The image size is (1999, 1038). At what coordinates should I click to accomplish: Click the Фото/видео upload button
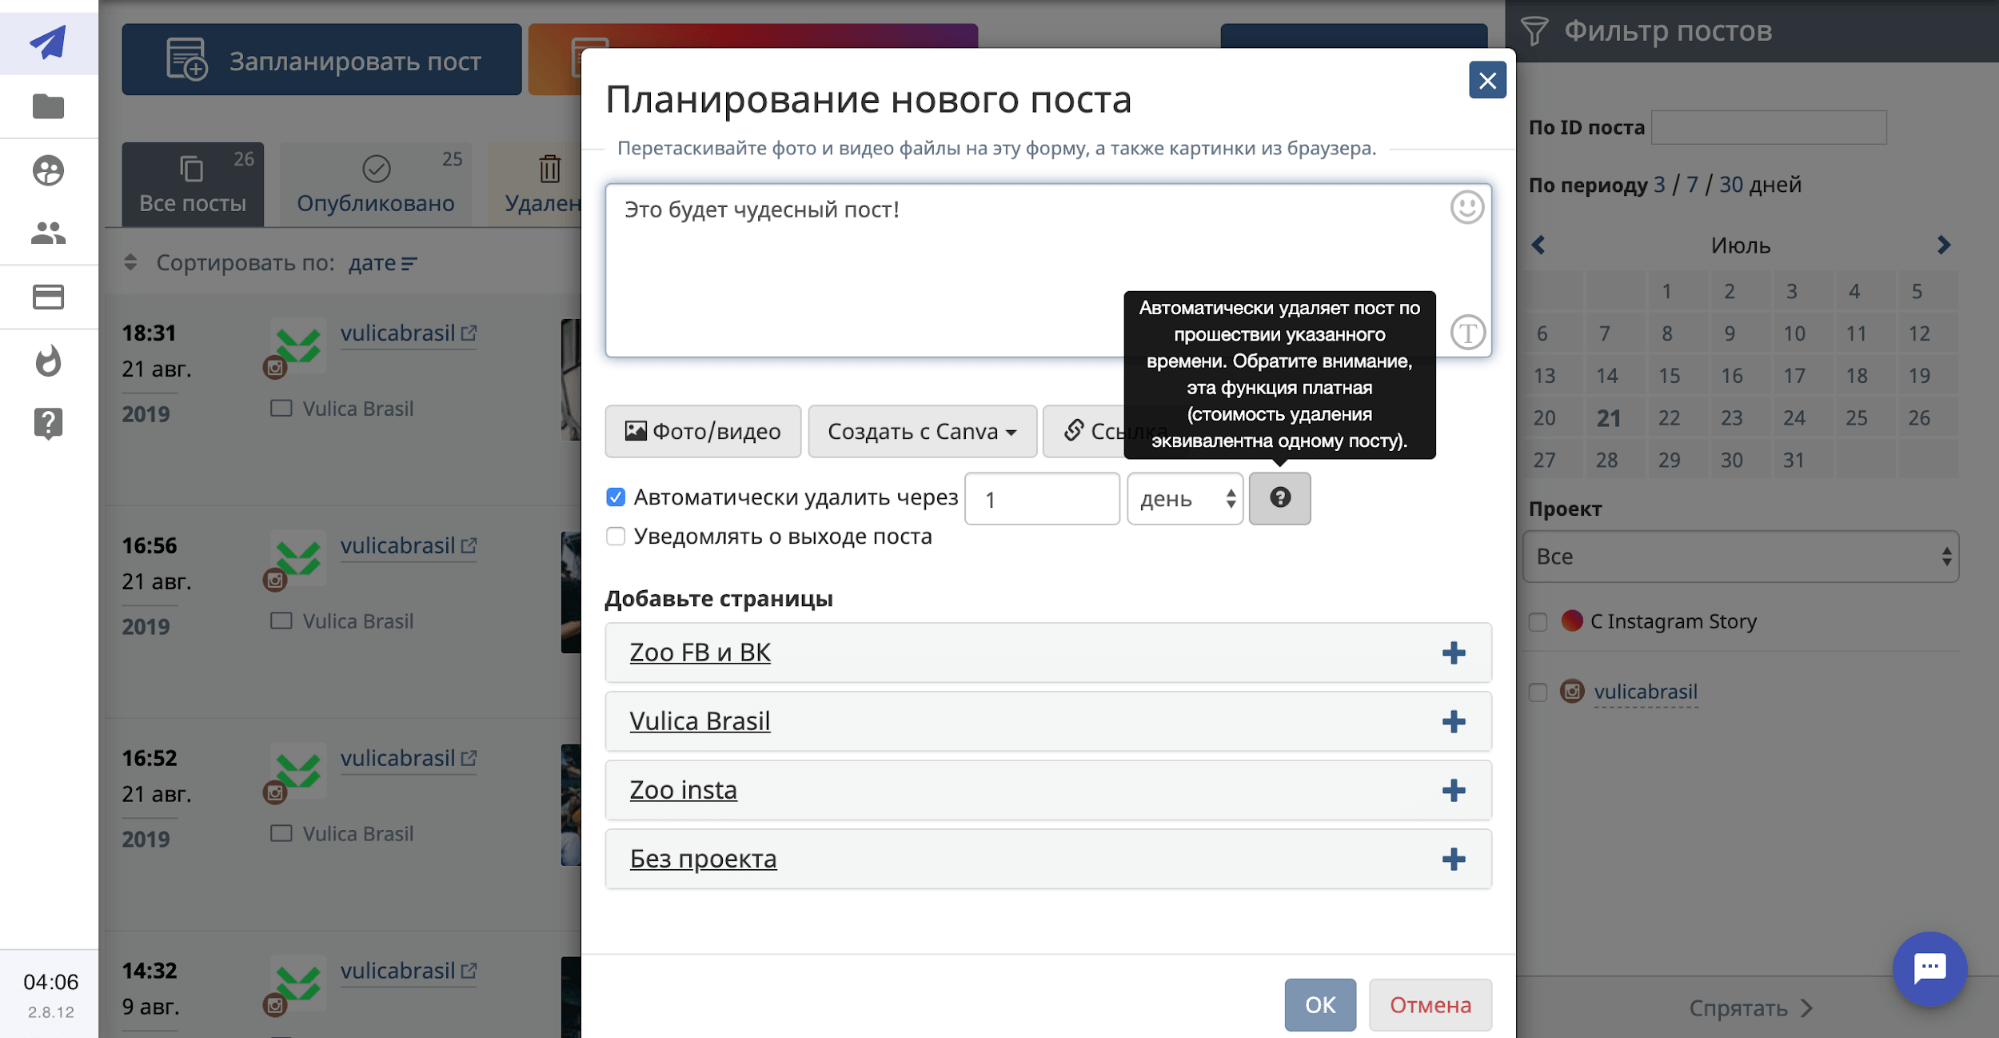(x=703, y=431)
